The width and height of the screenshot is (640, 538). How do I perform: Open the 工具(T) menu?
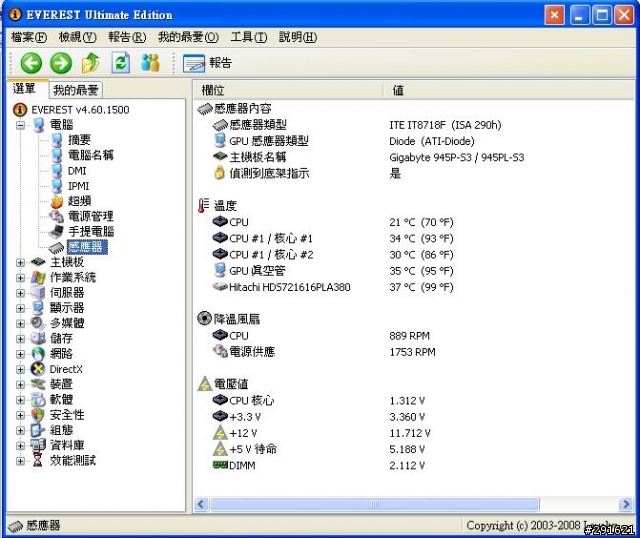[249, 37]
